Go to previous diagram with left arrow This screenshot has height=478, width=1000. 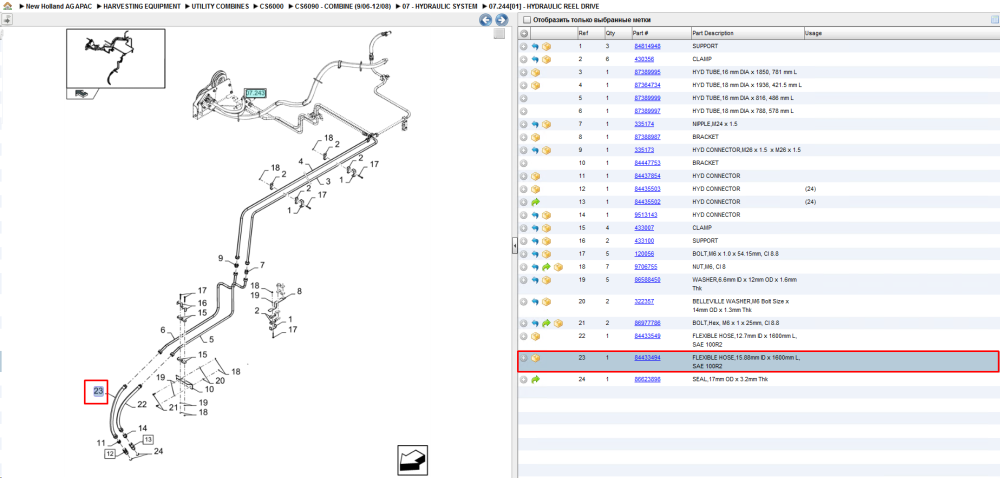click(x=485, y=20)
